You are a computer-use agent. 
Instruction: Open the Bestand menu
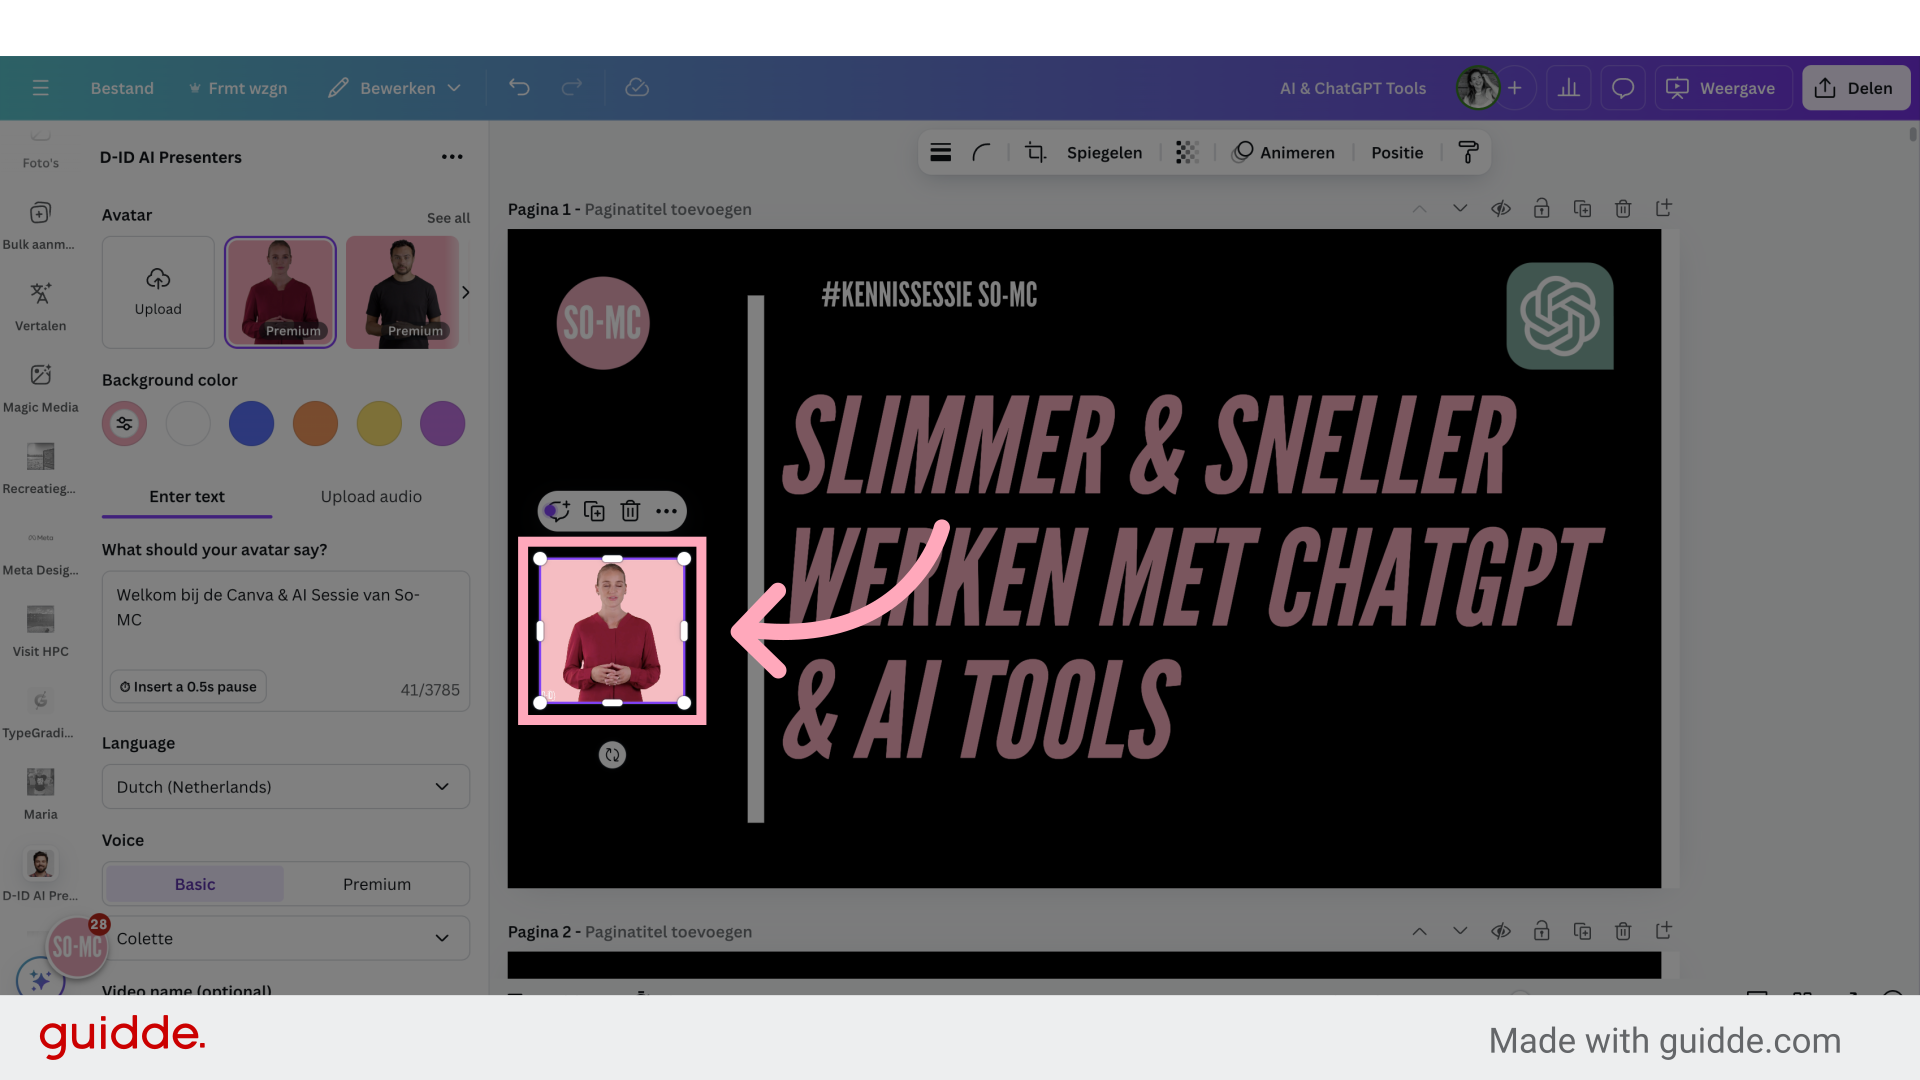pos(122,88)
